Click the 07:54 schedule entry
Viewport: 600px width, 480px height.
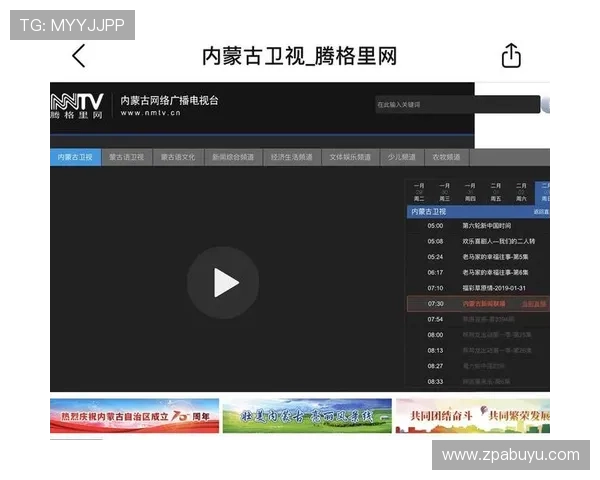tap(478, 320)
